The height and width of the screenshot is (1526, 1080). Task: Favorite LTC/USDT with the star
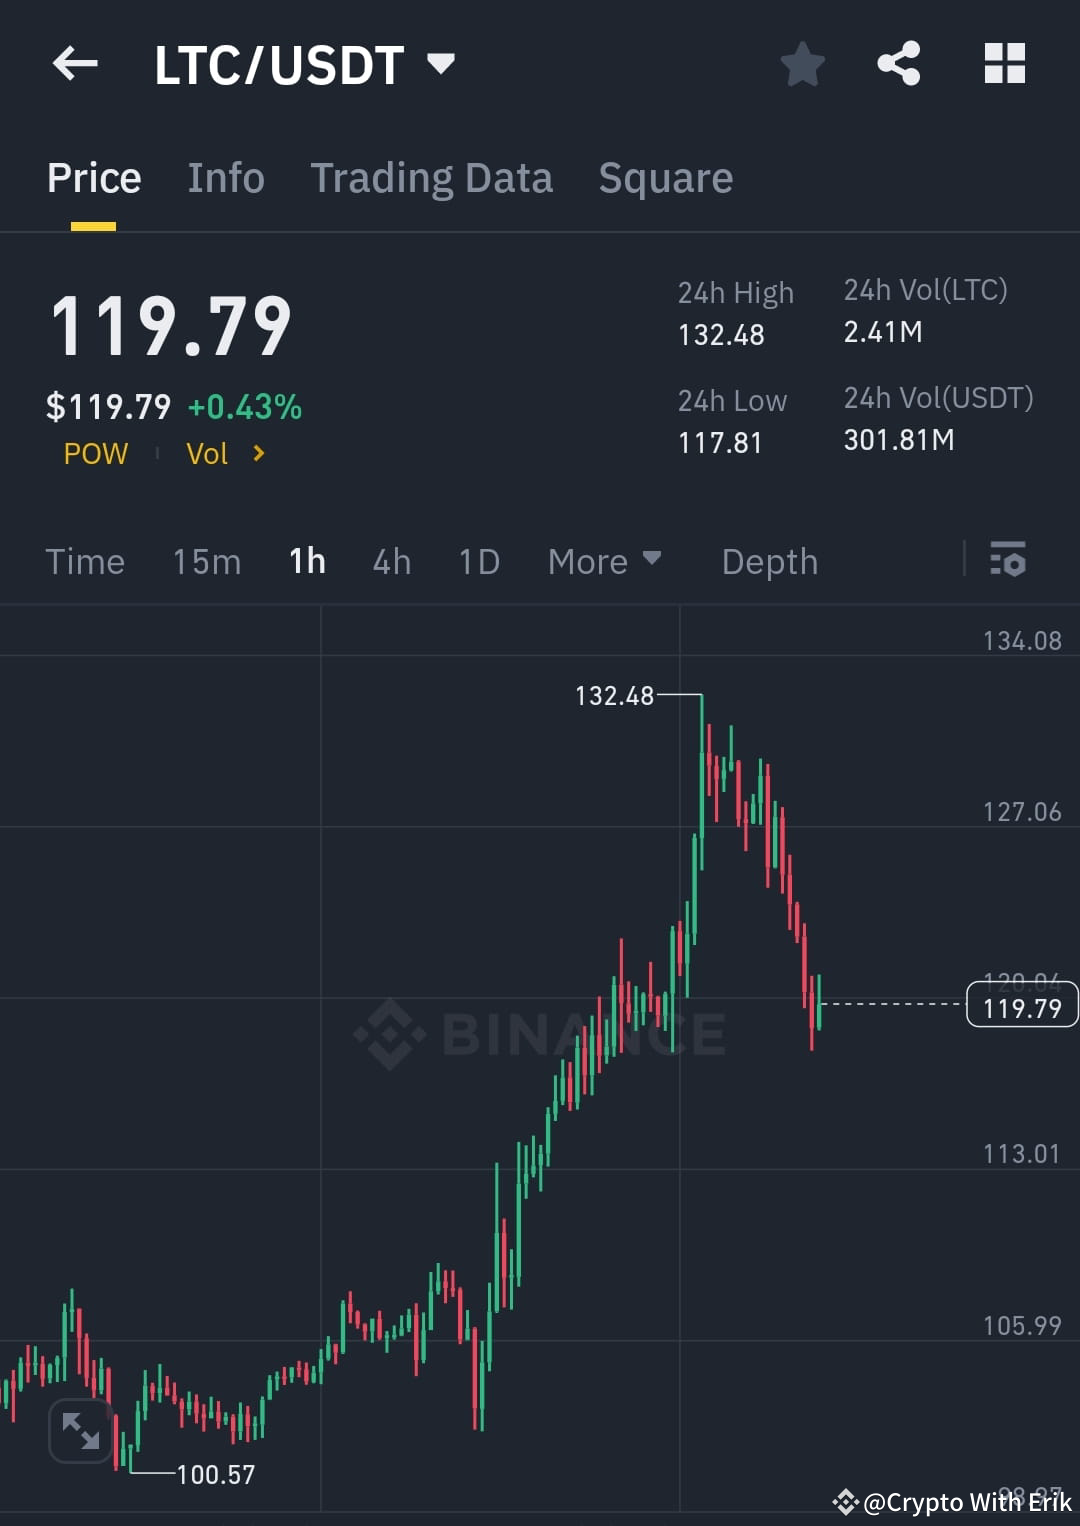pos(803,63)
